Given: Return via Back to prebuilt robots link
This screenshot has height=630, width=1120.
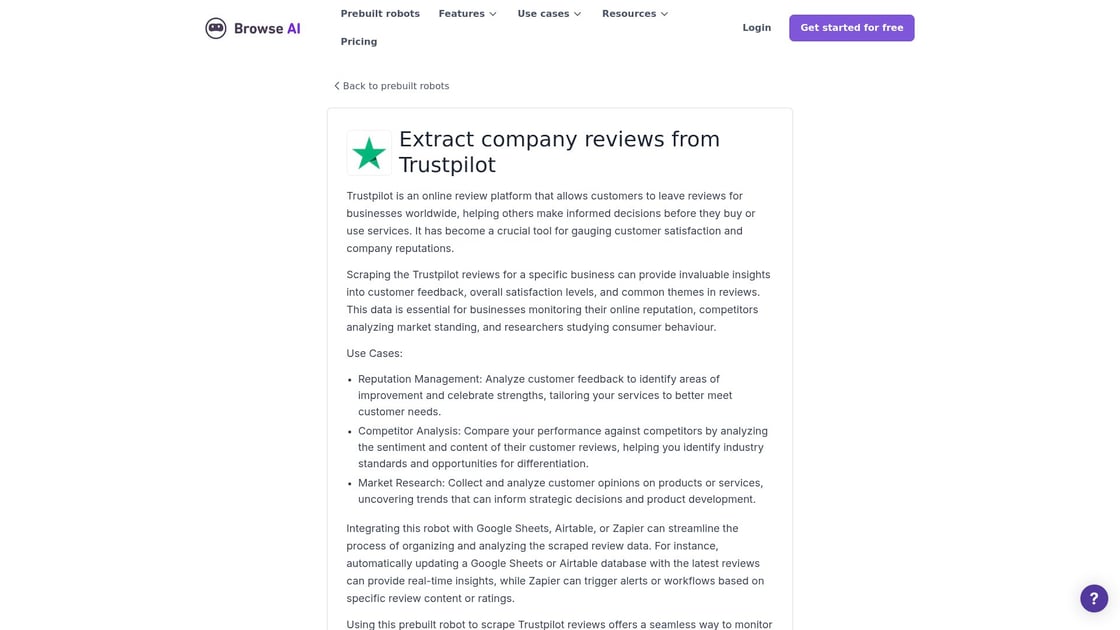Looking at the screenshot, I should click(396, 86).
